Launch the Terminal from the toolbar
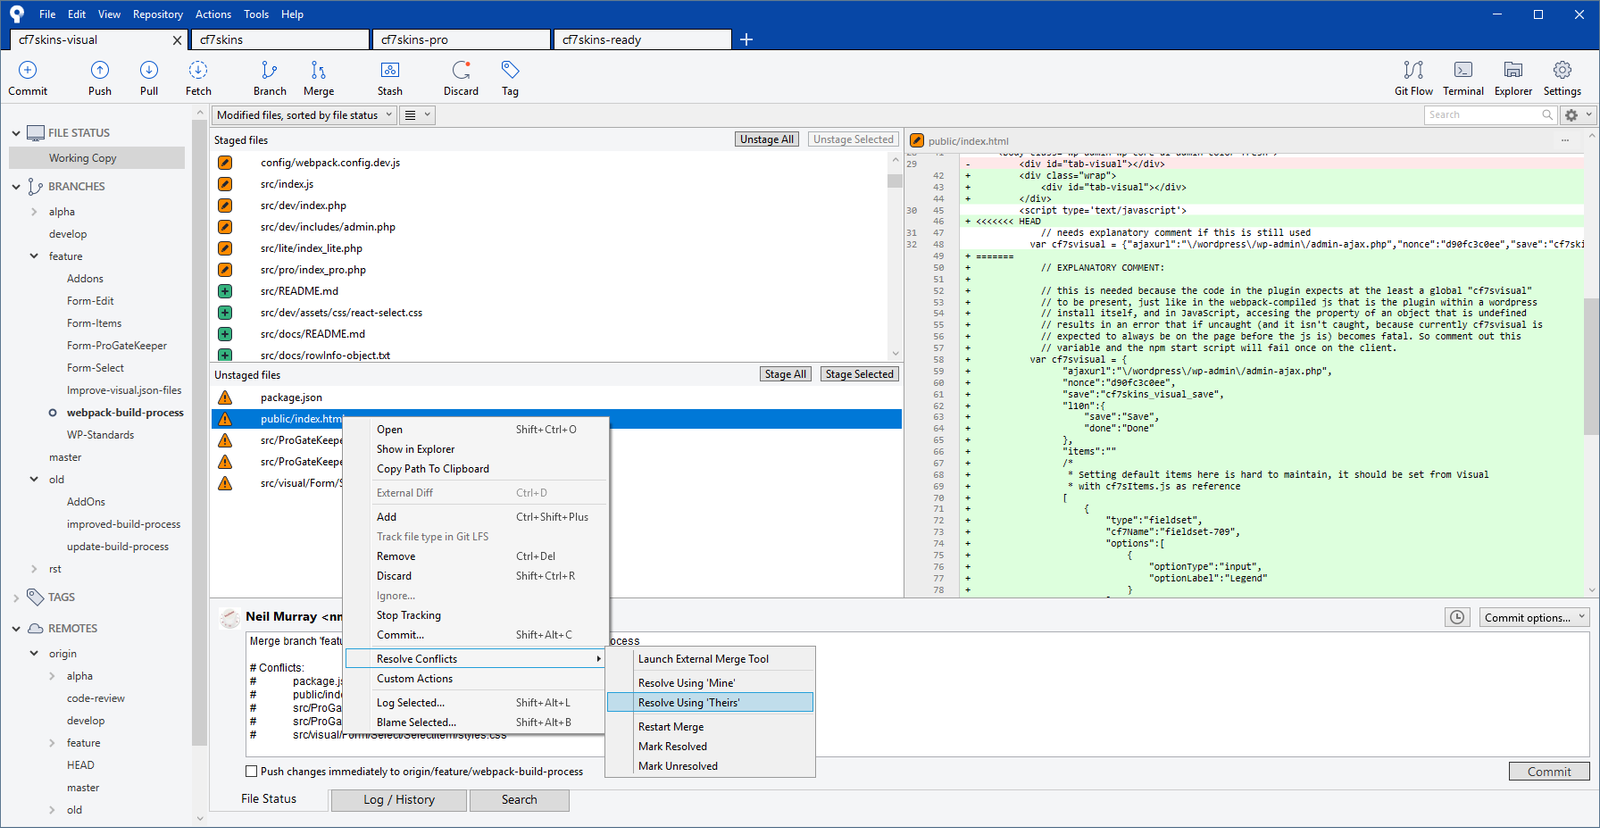The image size is (1600, 828). coord(1463,78)
